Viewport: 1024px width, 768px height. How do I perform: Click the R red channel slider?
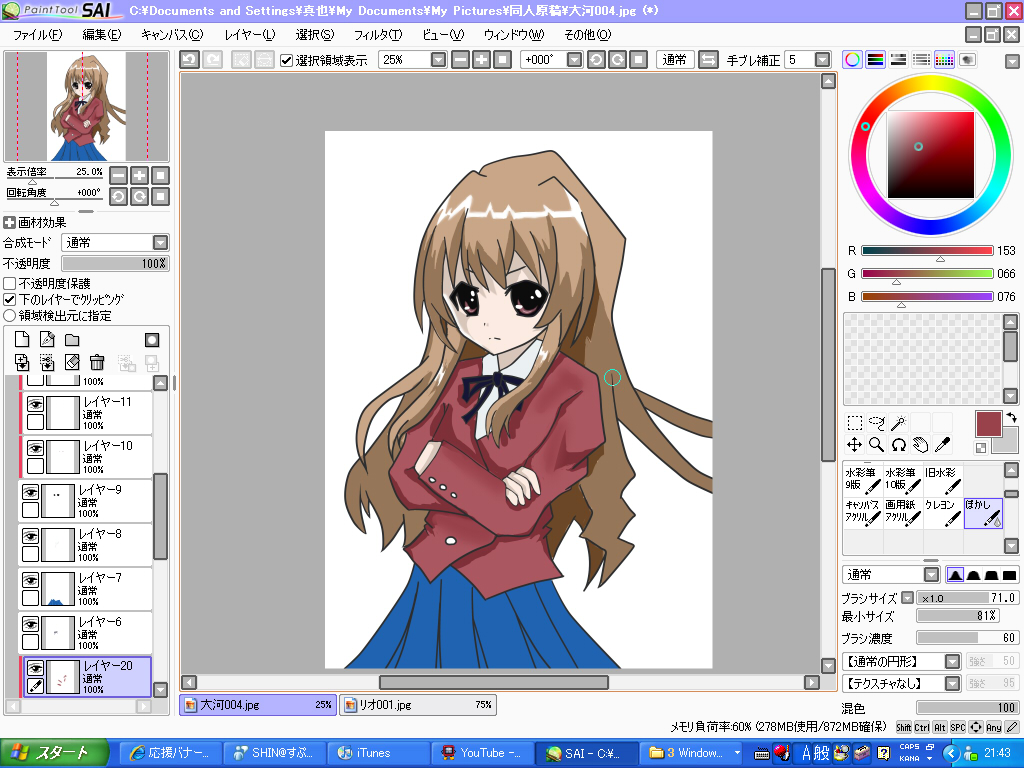(927, 251)
